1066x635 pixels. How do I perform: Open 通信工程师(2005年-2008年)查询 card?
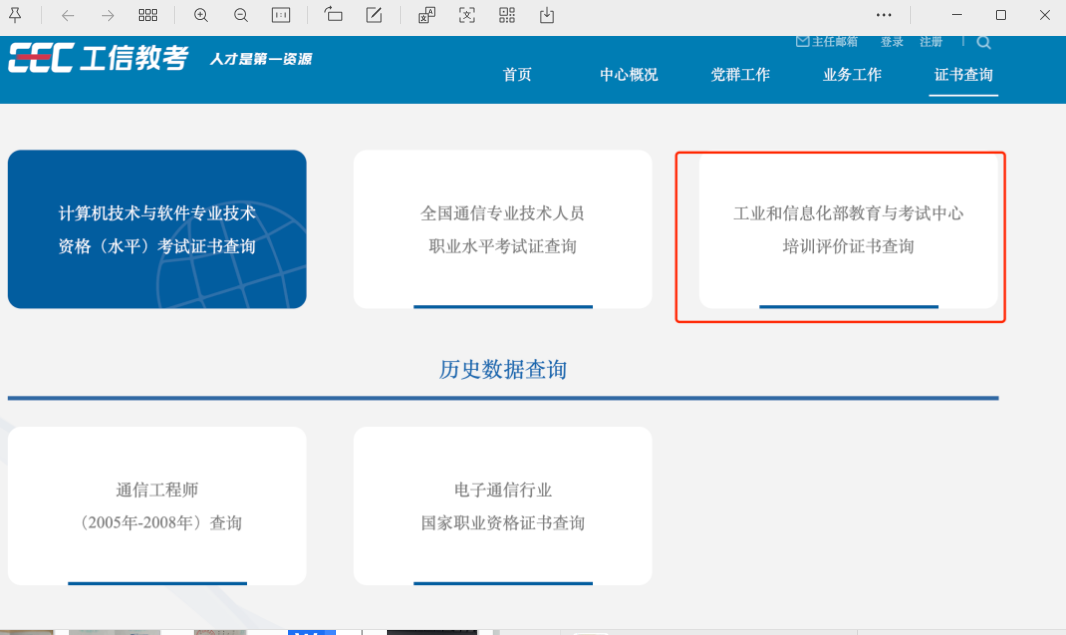157,506
